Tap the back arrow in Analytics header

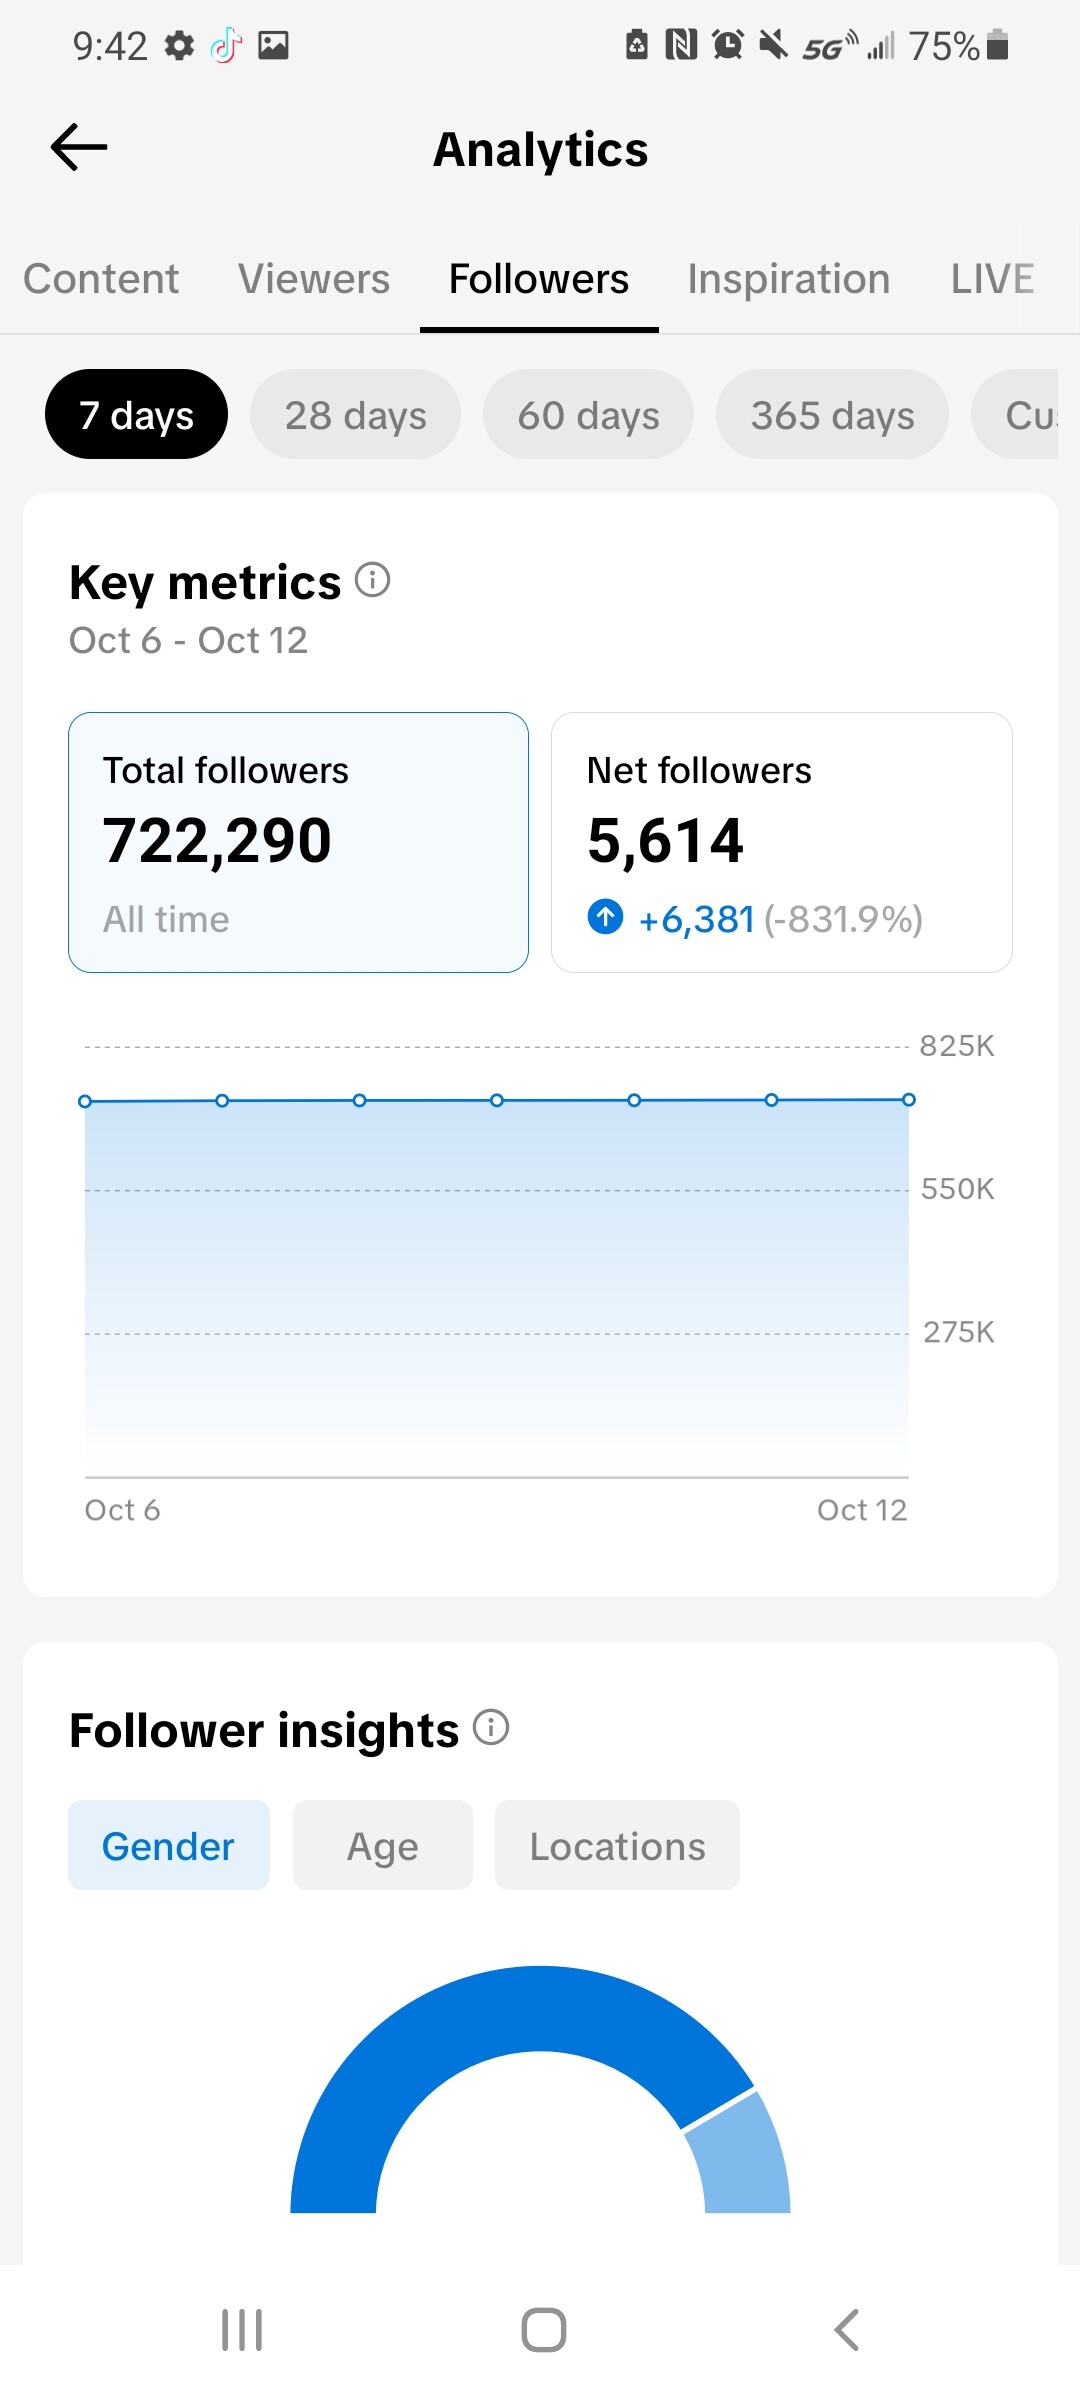point(79,148)
